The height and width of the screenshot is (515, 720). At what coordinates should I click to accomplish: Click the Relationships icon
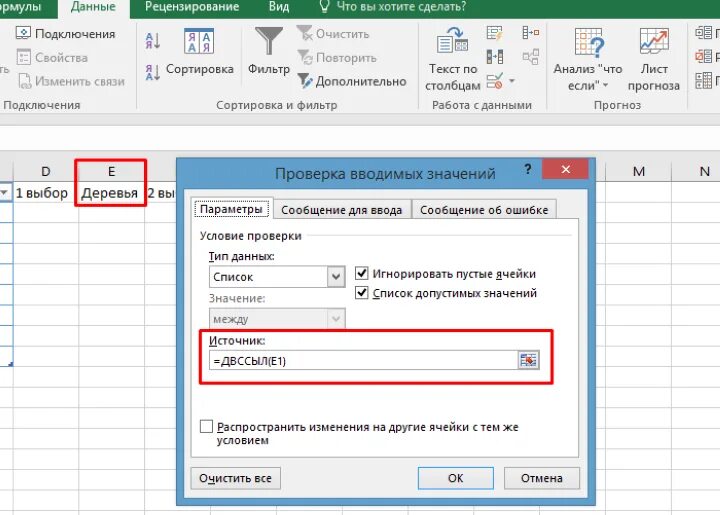(x=531, y=57)
